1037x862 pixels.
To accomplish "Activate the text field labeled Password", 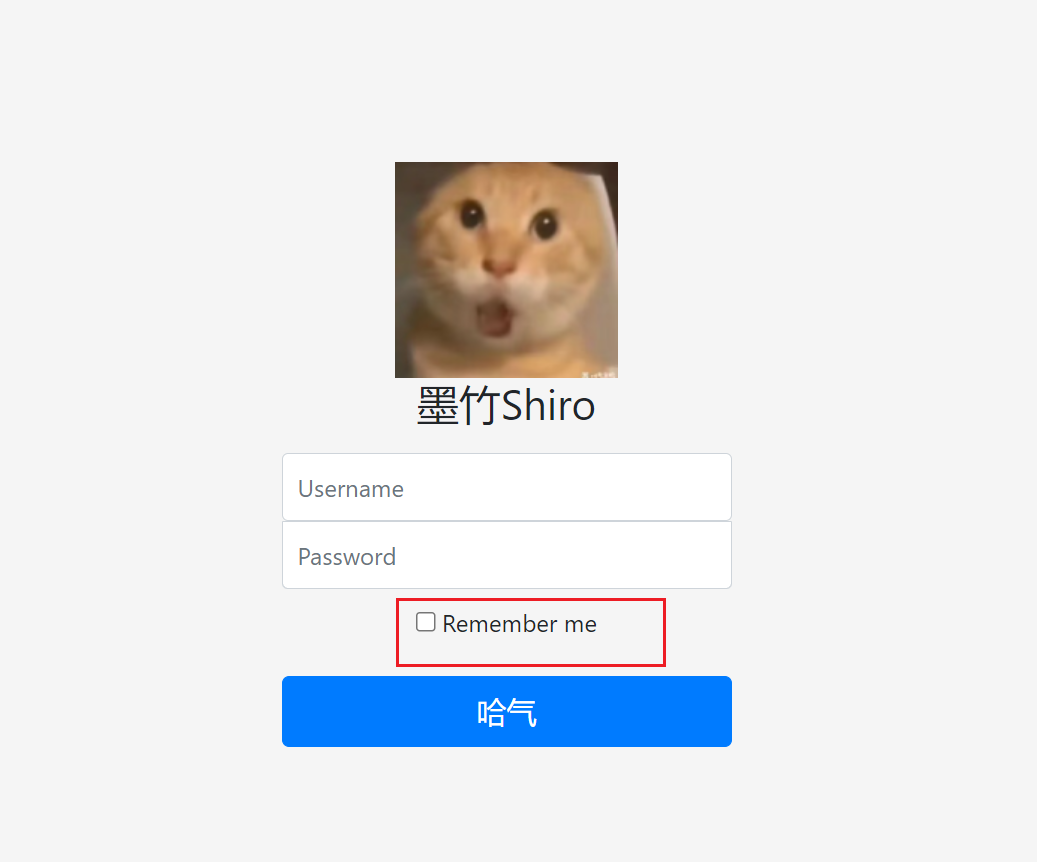I will [507, 555].
